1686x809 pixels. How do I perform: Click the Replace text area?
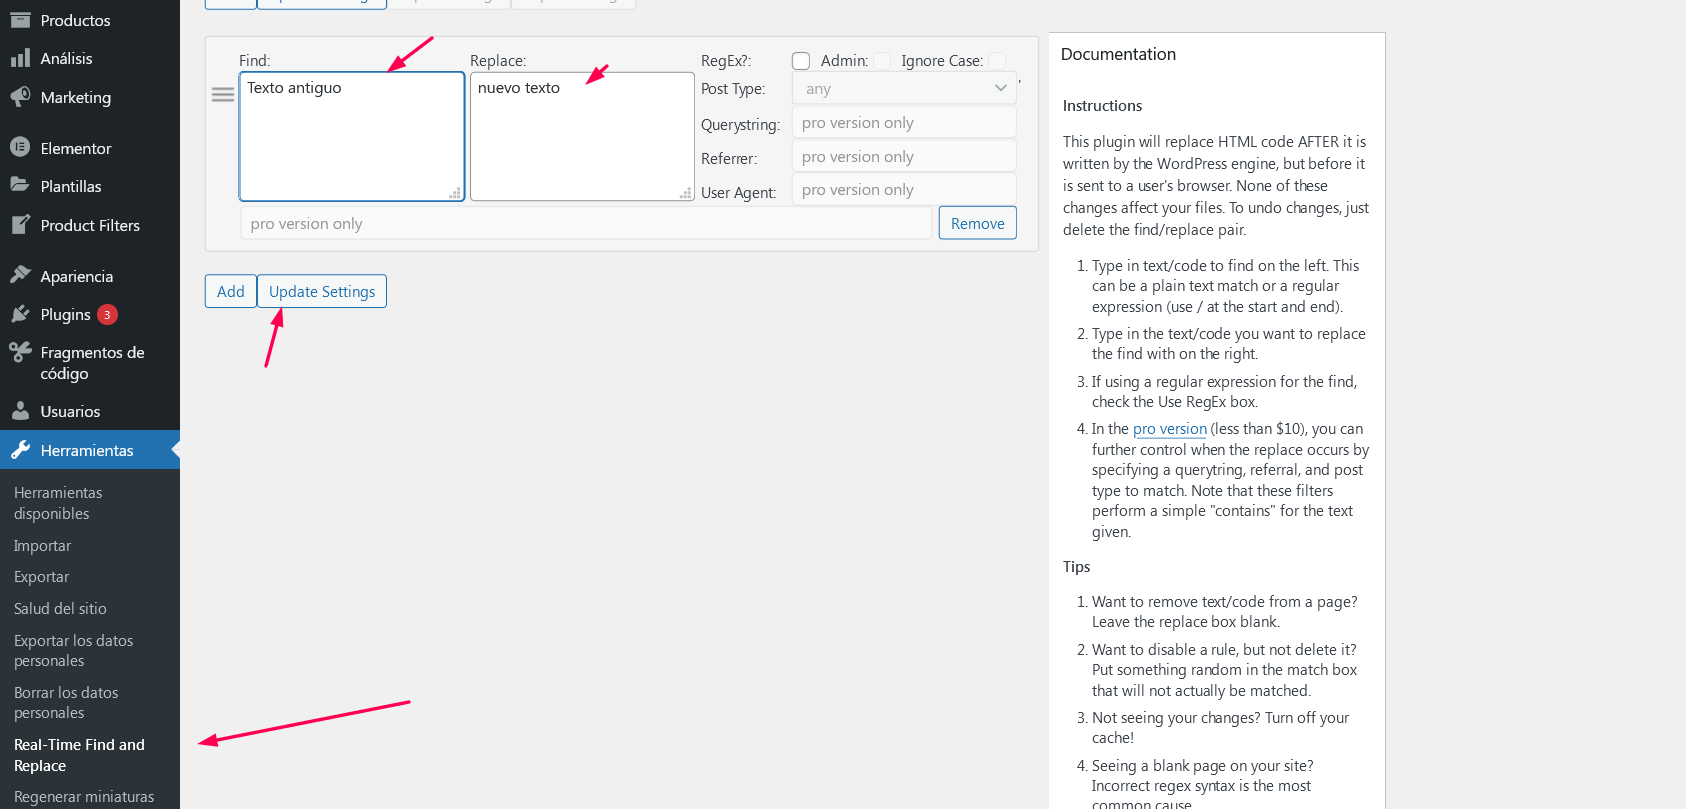point(582,136)
